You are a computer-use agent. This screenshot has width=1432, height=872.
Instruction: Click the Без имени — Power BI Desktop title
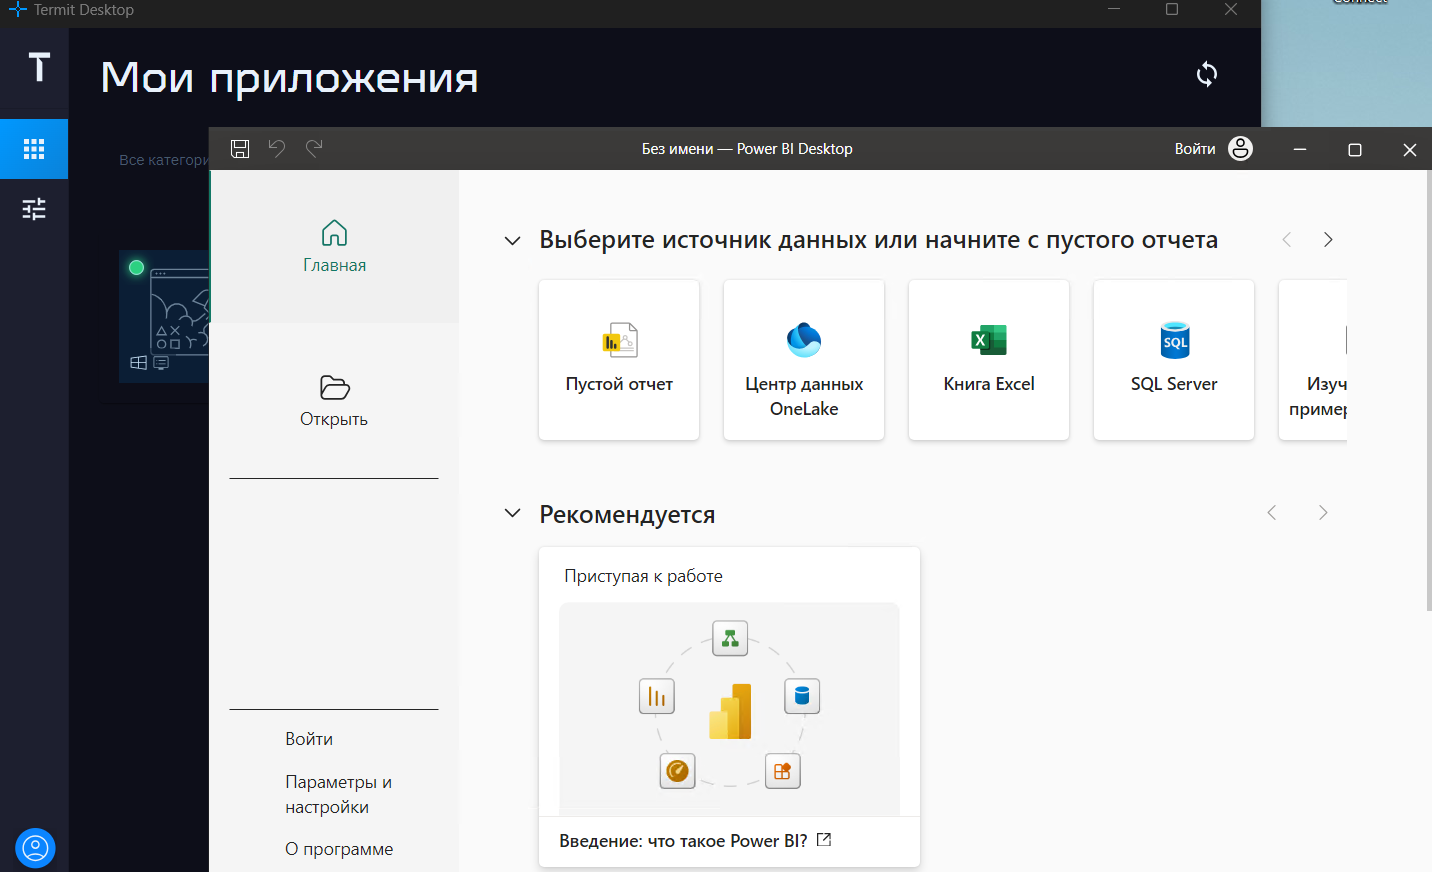(747, 149)
